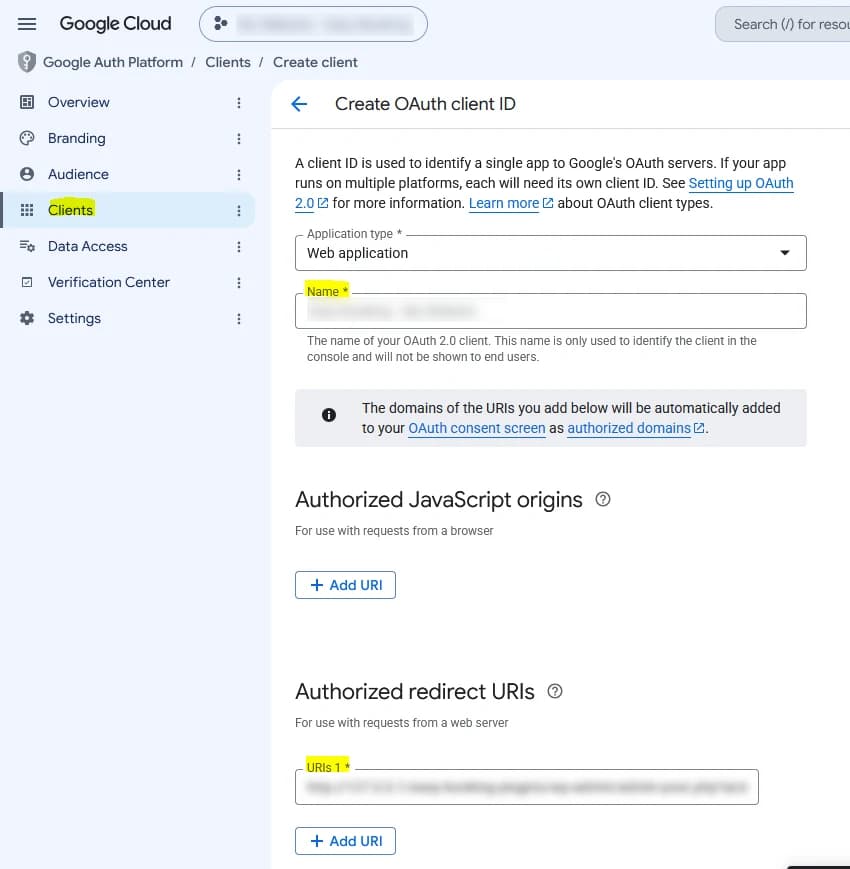Click the Authorized redirect URIs heading
The width and height of the screenshot is (850, 869).
click(x=414, y=692)
